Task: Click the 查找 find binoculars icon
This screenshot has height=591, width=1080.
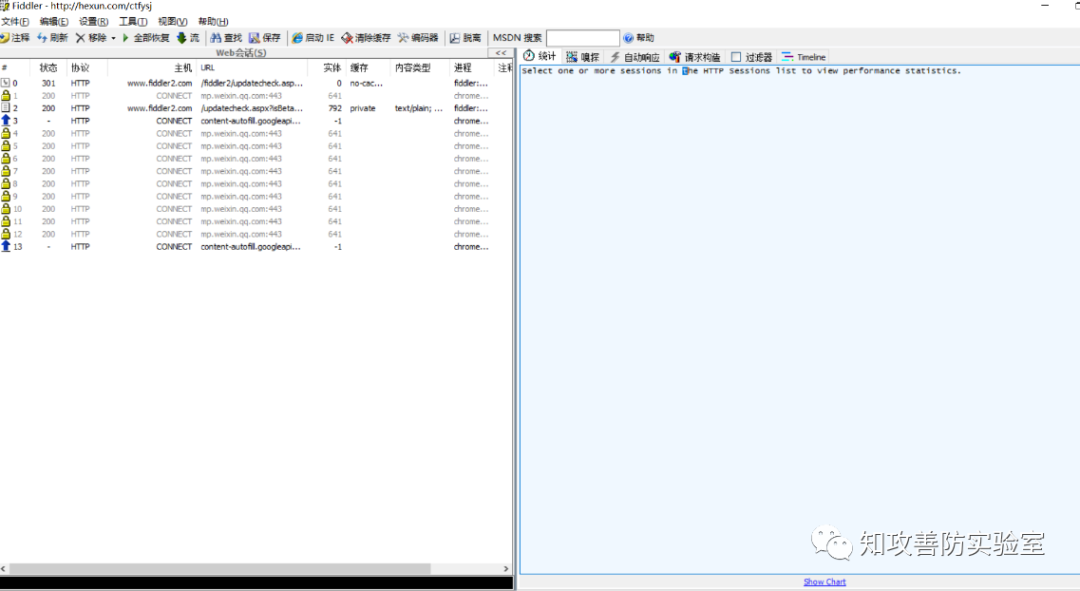Action: 216,38
